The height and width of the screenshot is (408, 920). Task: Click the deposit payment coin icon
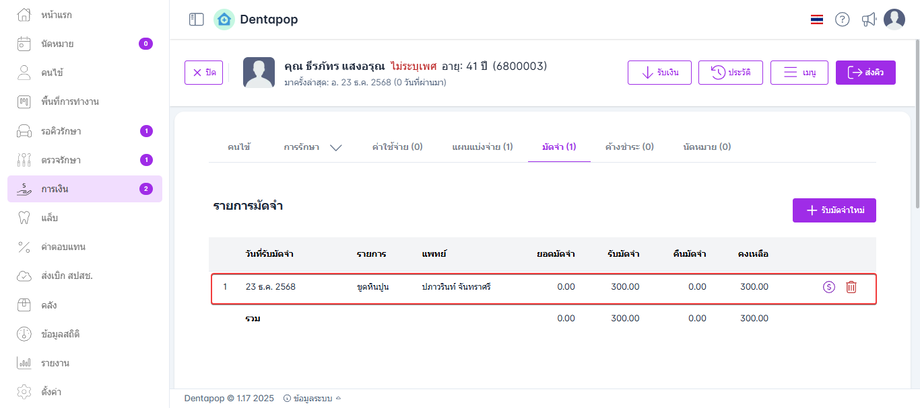(x=828, y=287)
